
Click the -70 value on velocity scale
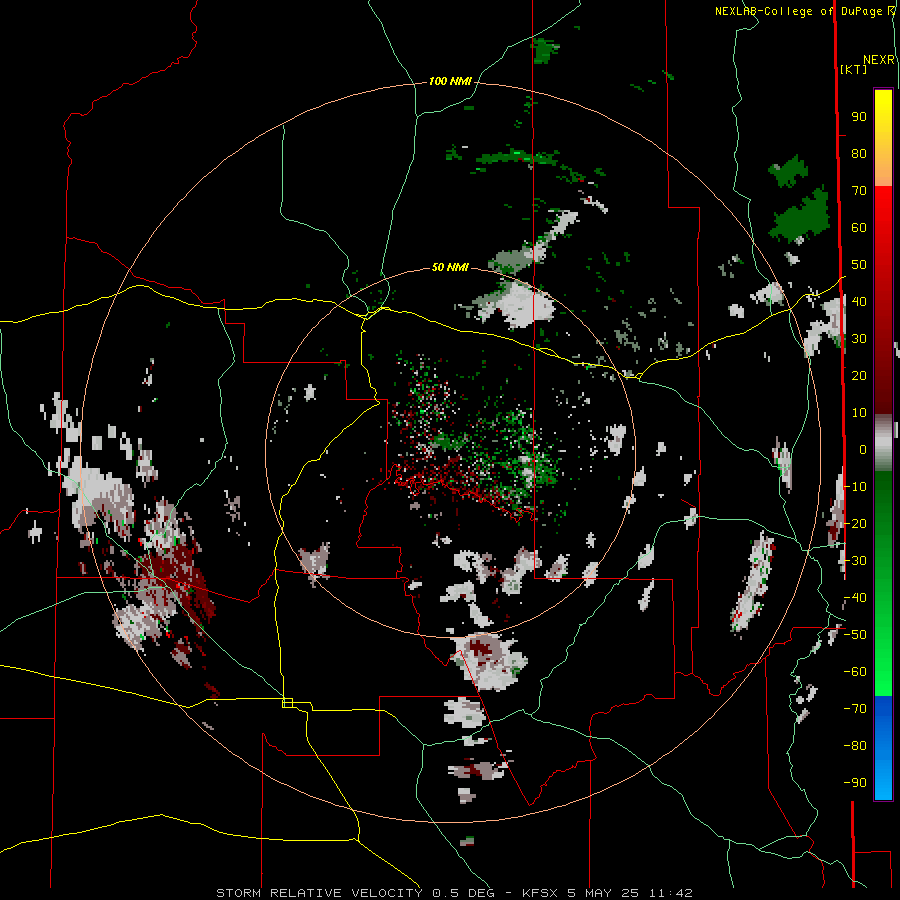(x=855, y=709)
